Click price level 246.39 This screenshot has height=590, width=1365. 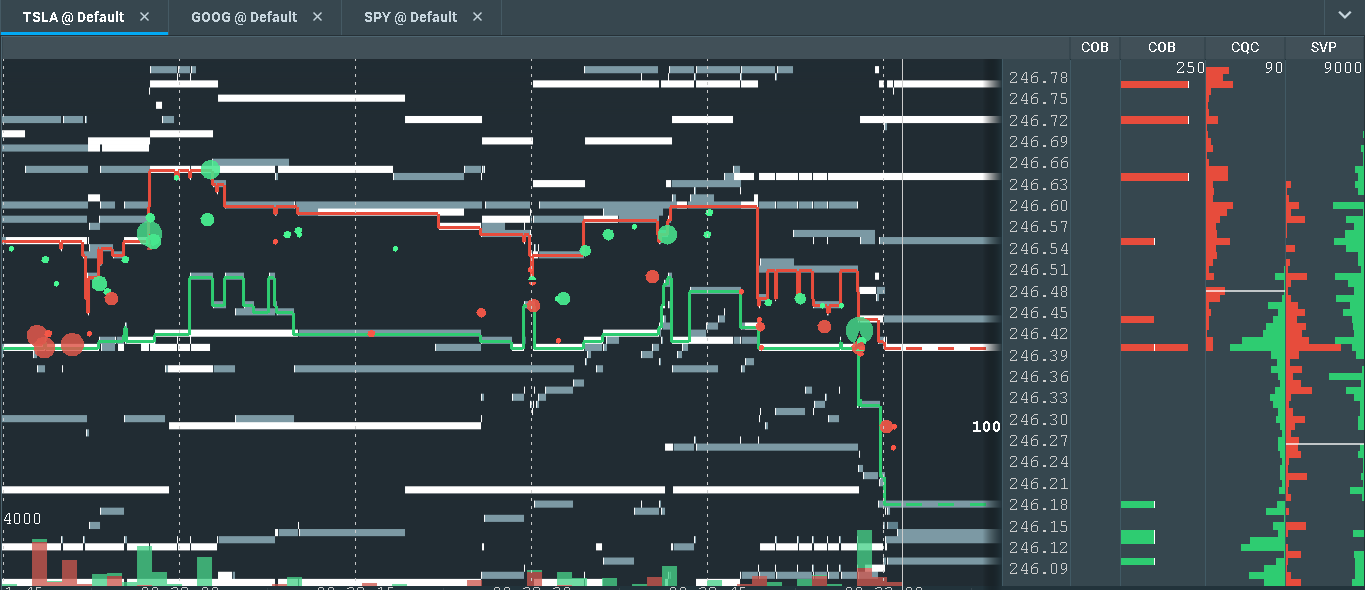(1038, 356)
